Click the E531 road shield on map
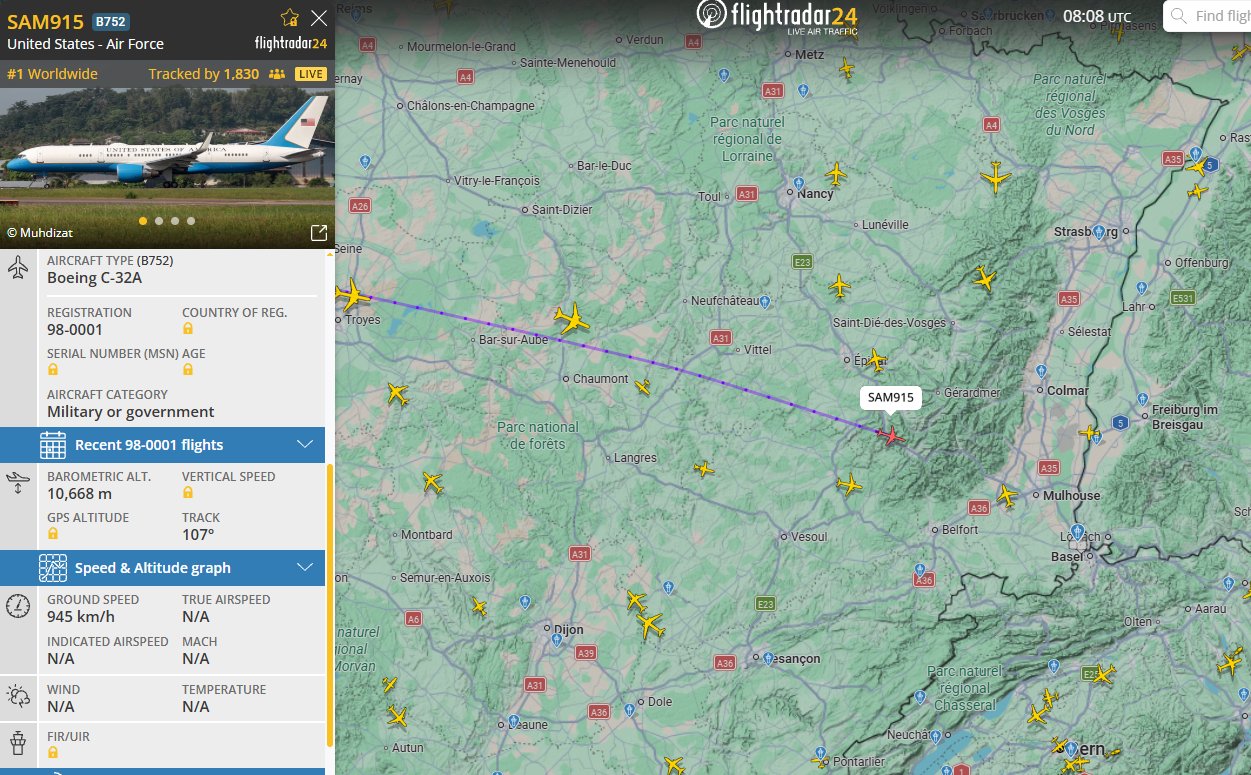The width and height of the screenshot is (1251, 775). pos(1183,298)
